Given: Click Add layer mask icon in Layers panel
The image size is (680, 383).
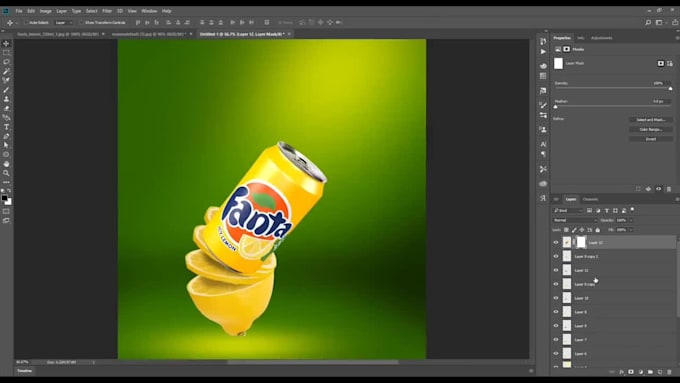Looking at the screenshot, I should [x=631, y=372].
